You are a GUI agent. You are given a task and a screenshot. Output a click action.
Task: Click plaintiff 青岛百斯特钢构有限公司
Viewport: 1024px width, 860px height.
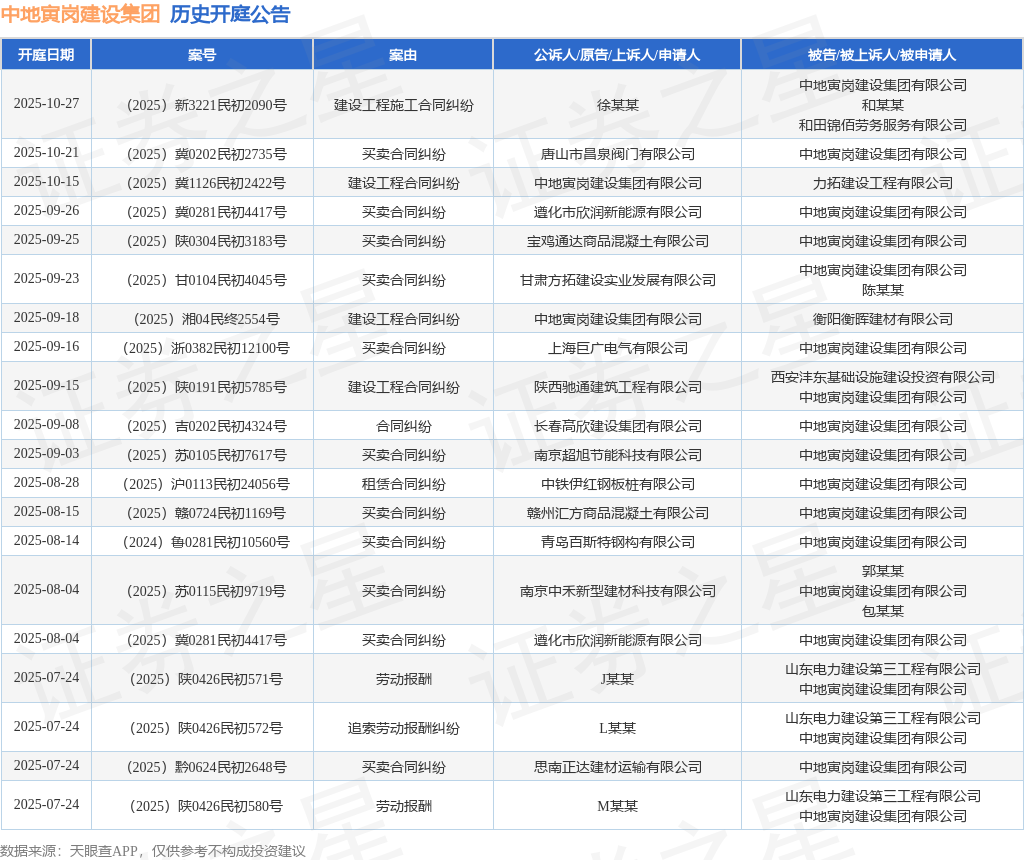(618, 542)
